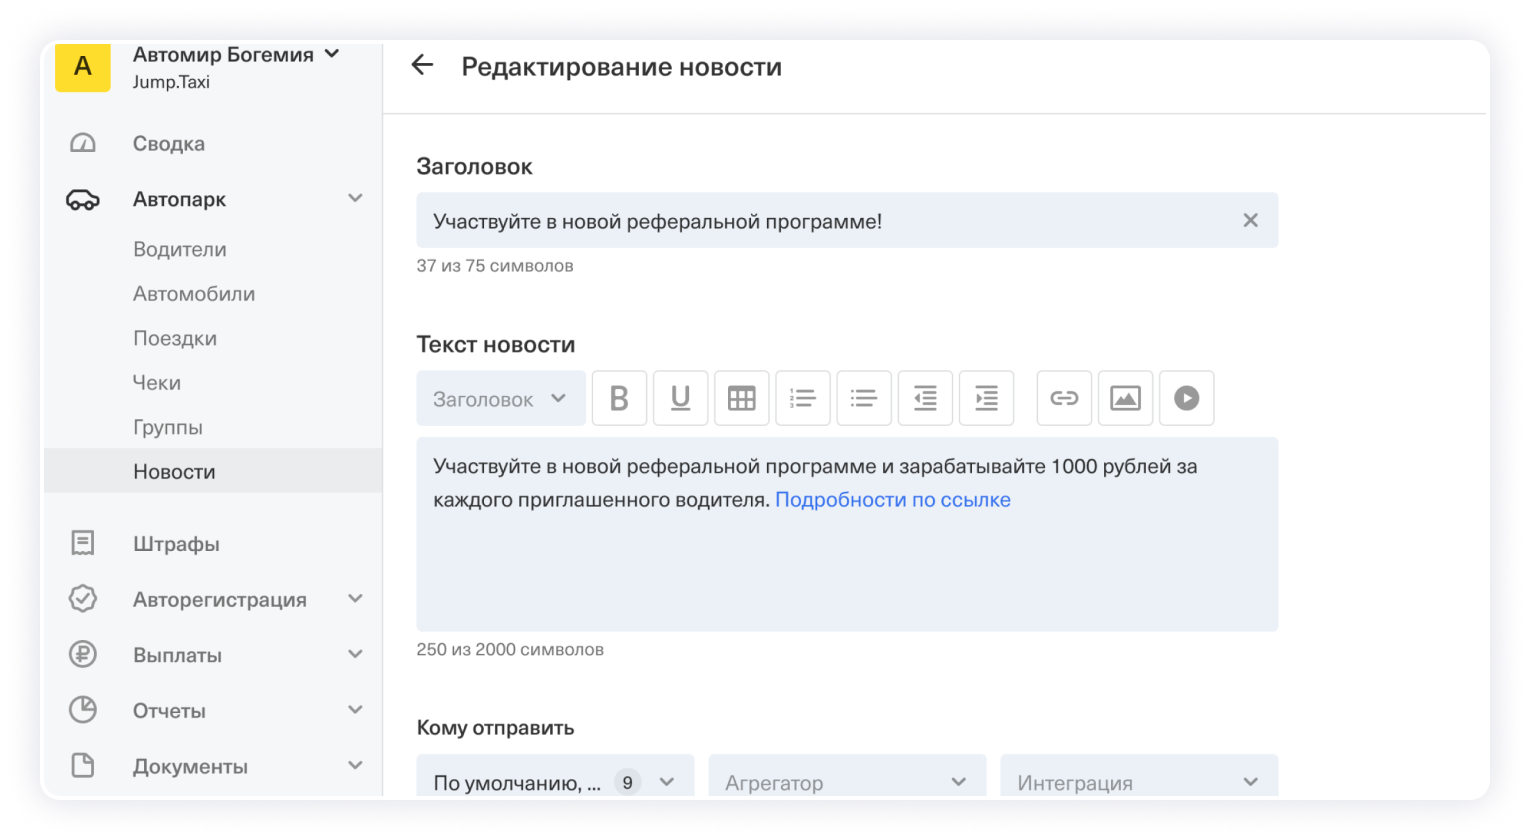1530x840 pixels.
Task: Clear the headline field with X
Action: point(1250,221)
